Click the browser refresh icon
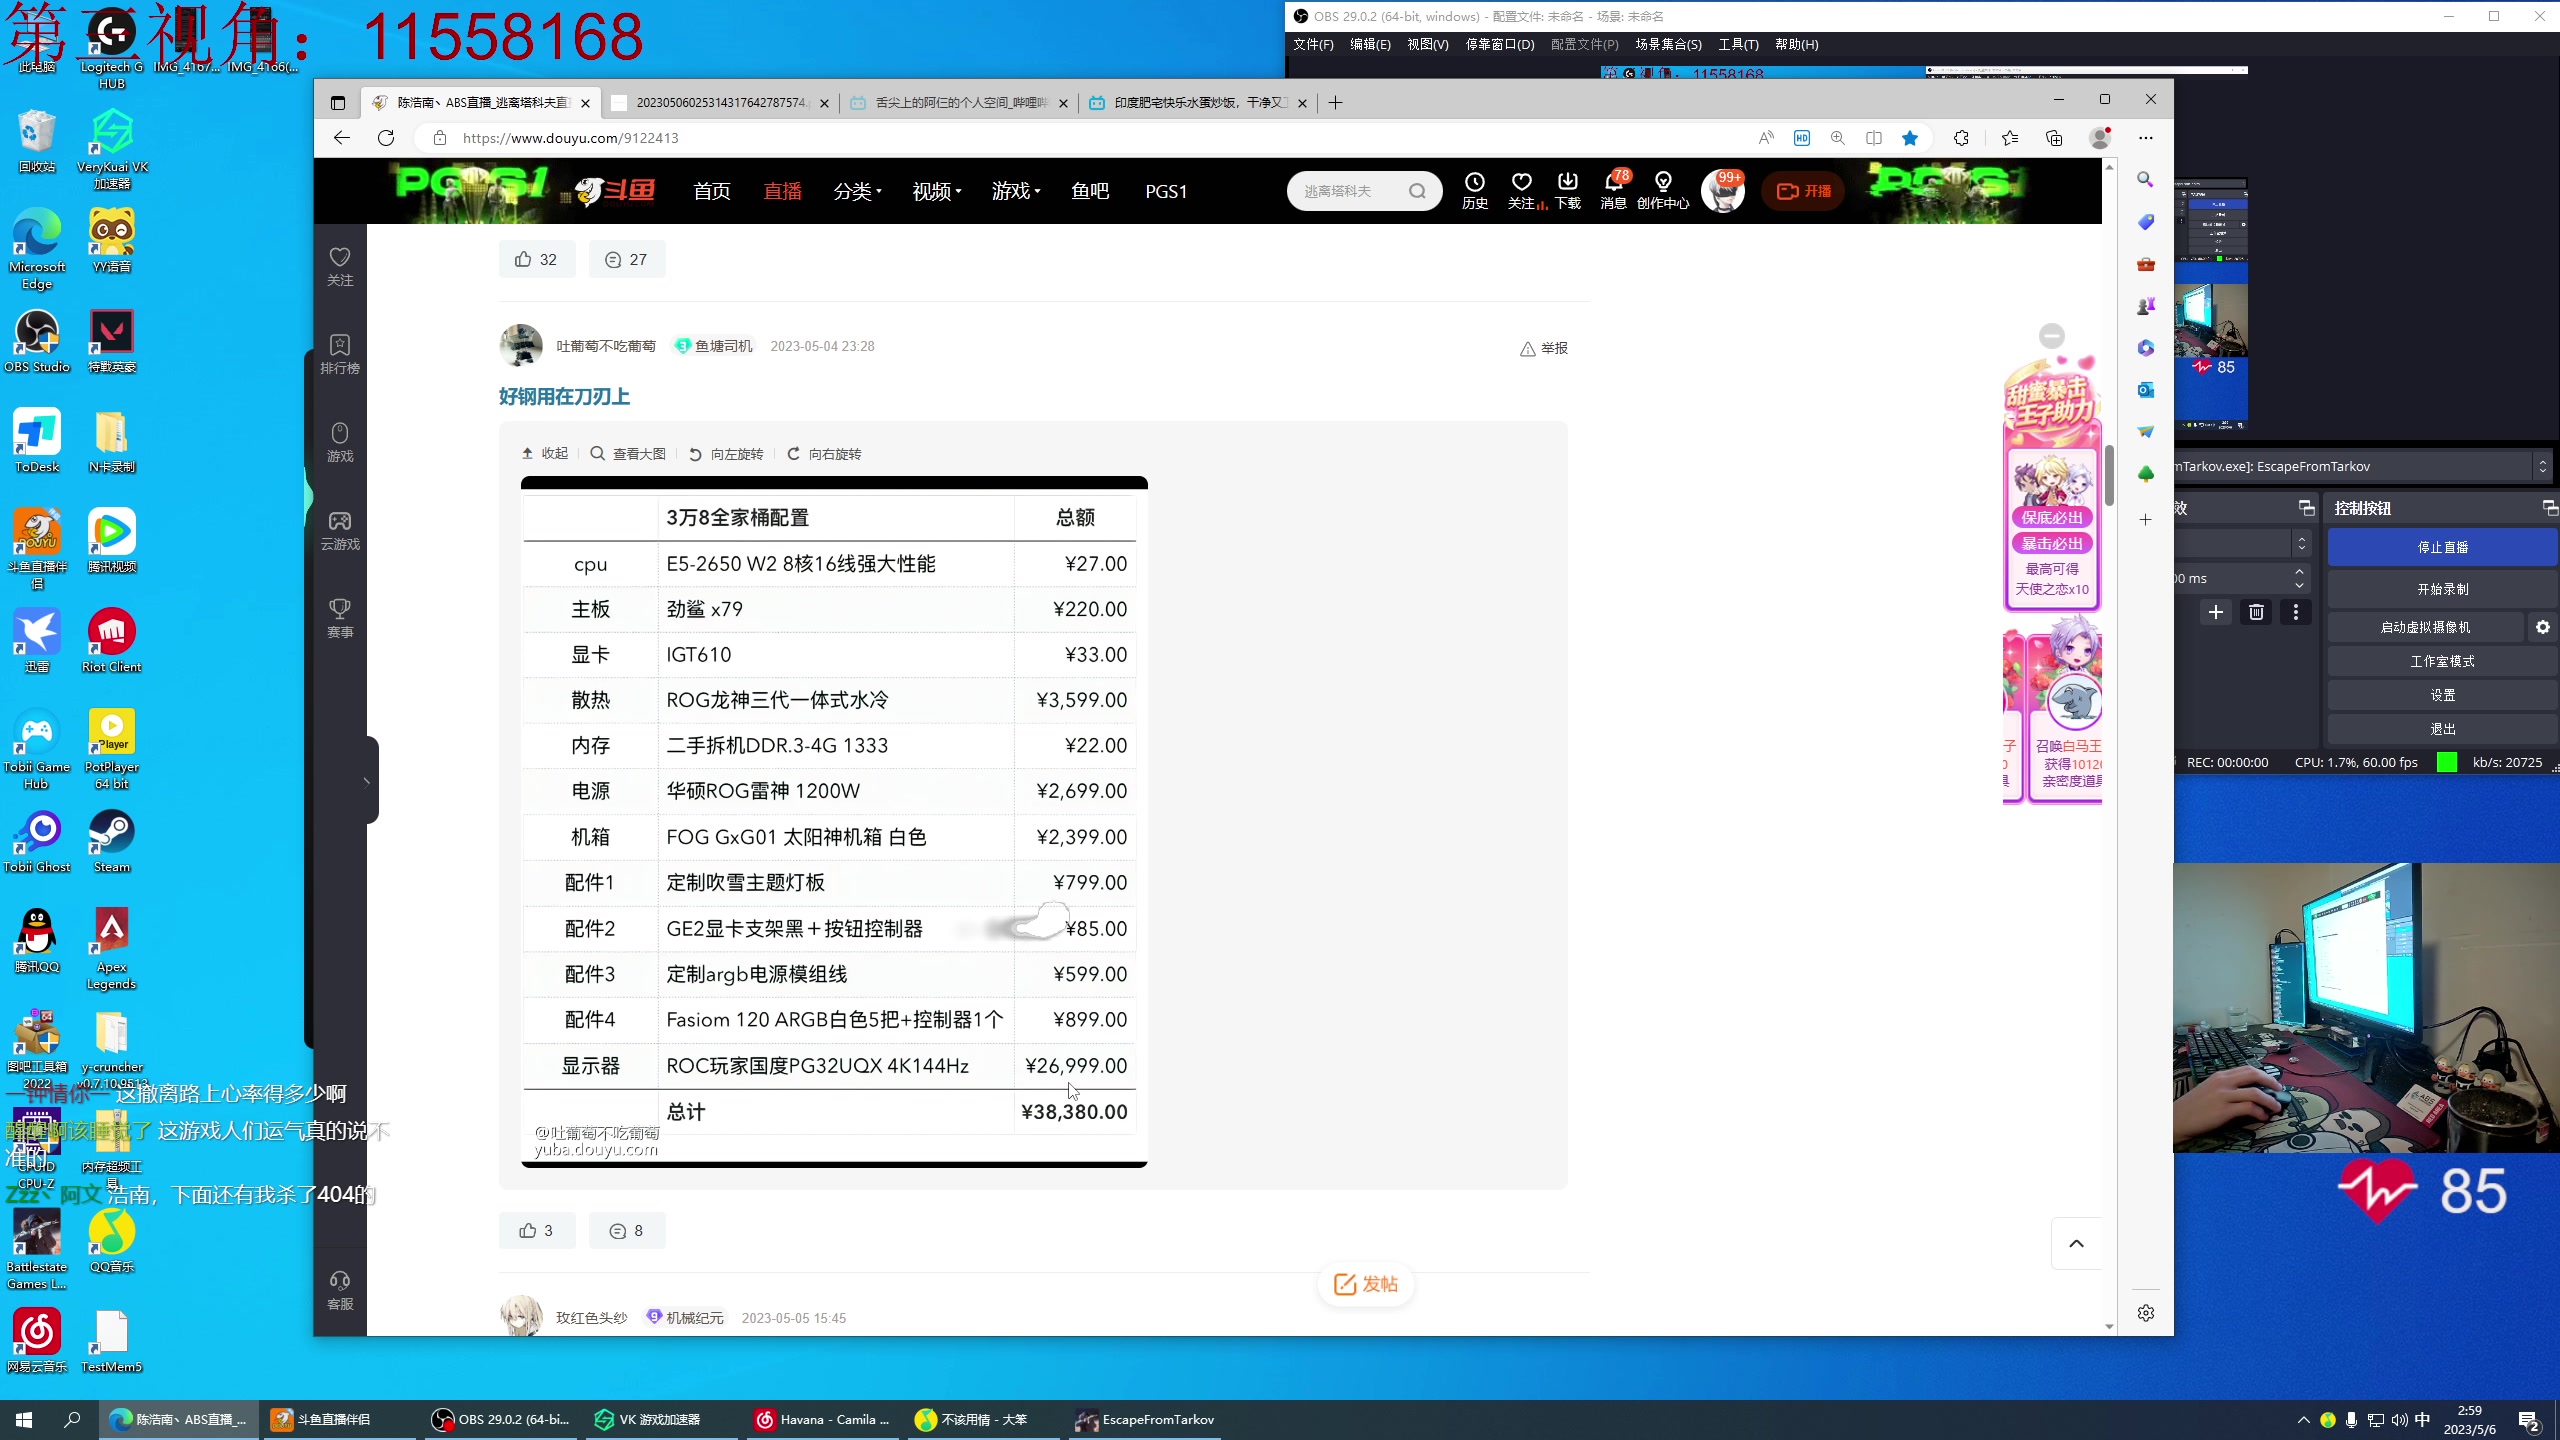Screen dimensions: 2560x1440 point(386,138)
